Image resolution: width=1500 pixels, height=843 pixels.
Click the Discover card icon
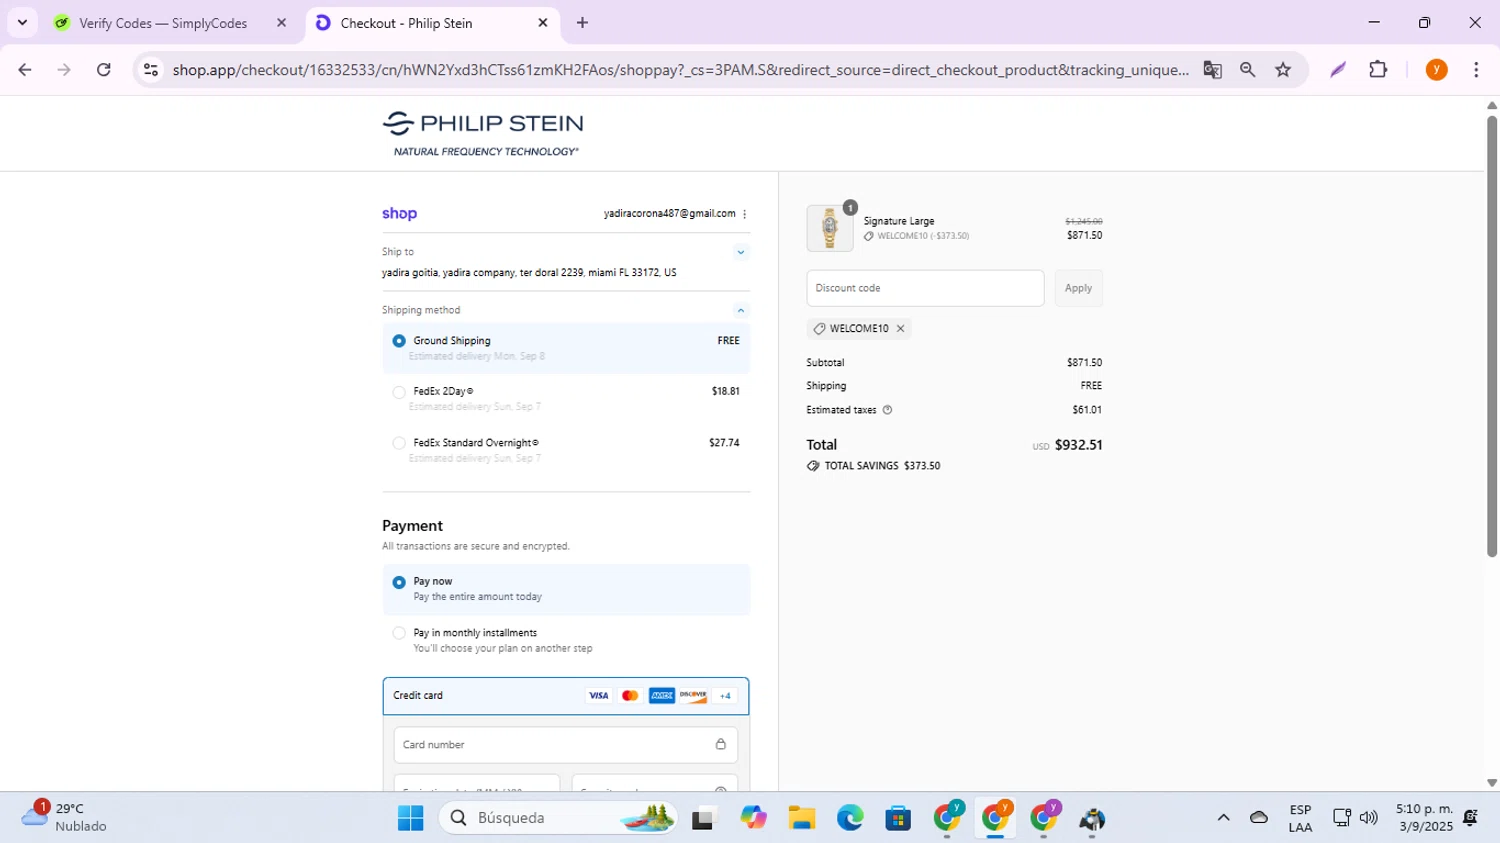coord(693,696)
